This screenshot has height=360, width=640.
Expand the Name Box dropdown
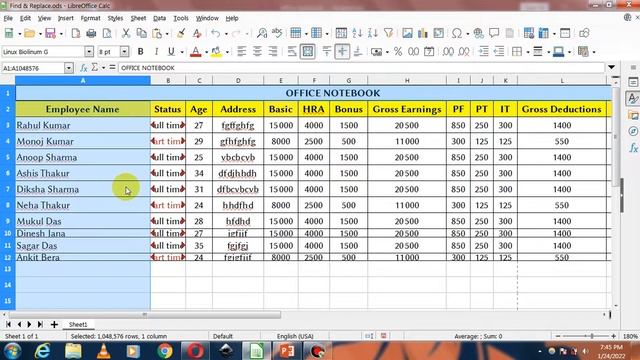click(69, 68)
